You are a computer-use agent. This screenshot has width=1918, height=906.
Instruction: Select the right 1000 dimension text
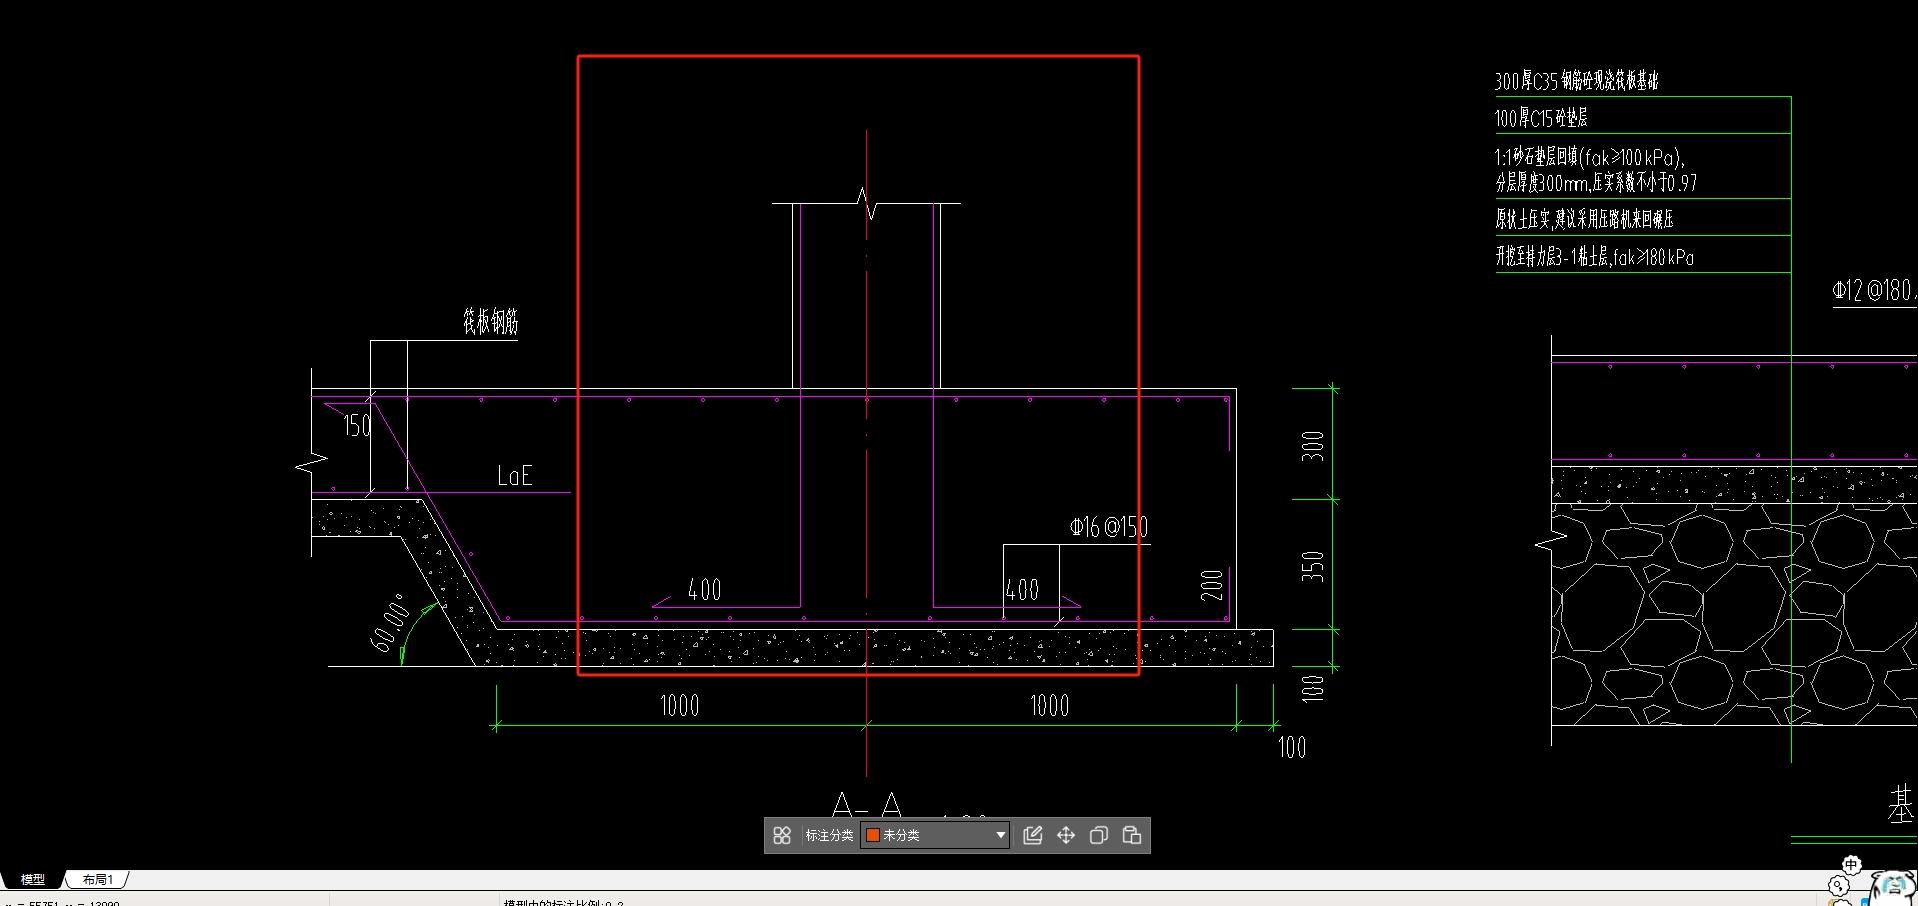tap(1050, 706)
